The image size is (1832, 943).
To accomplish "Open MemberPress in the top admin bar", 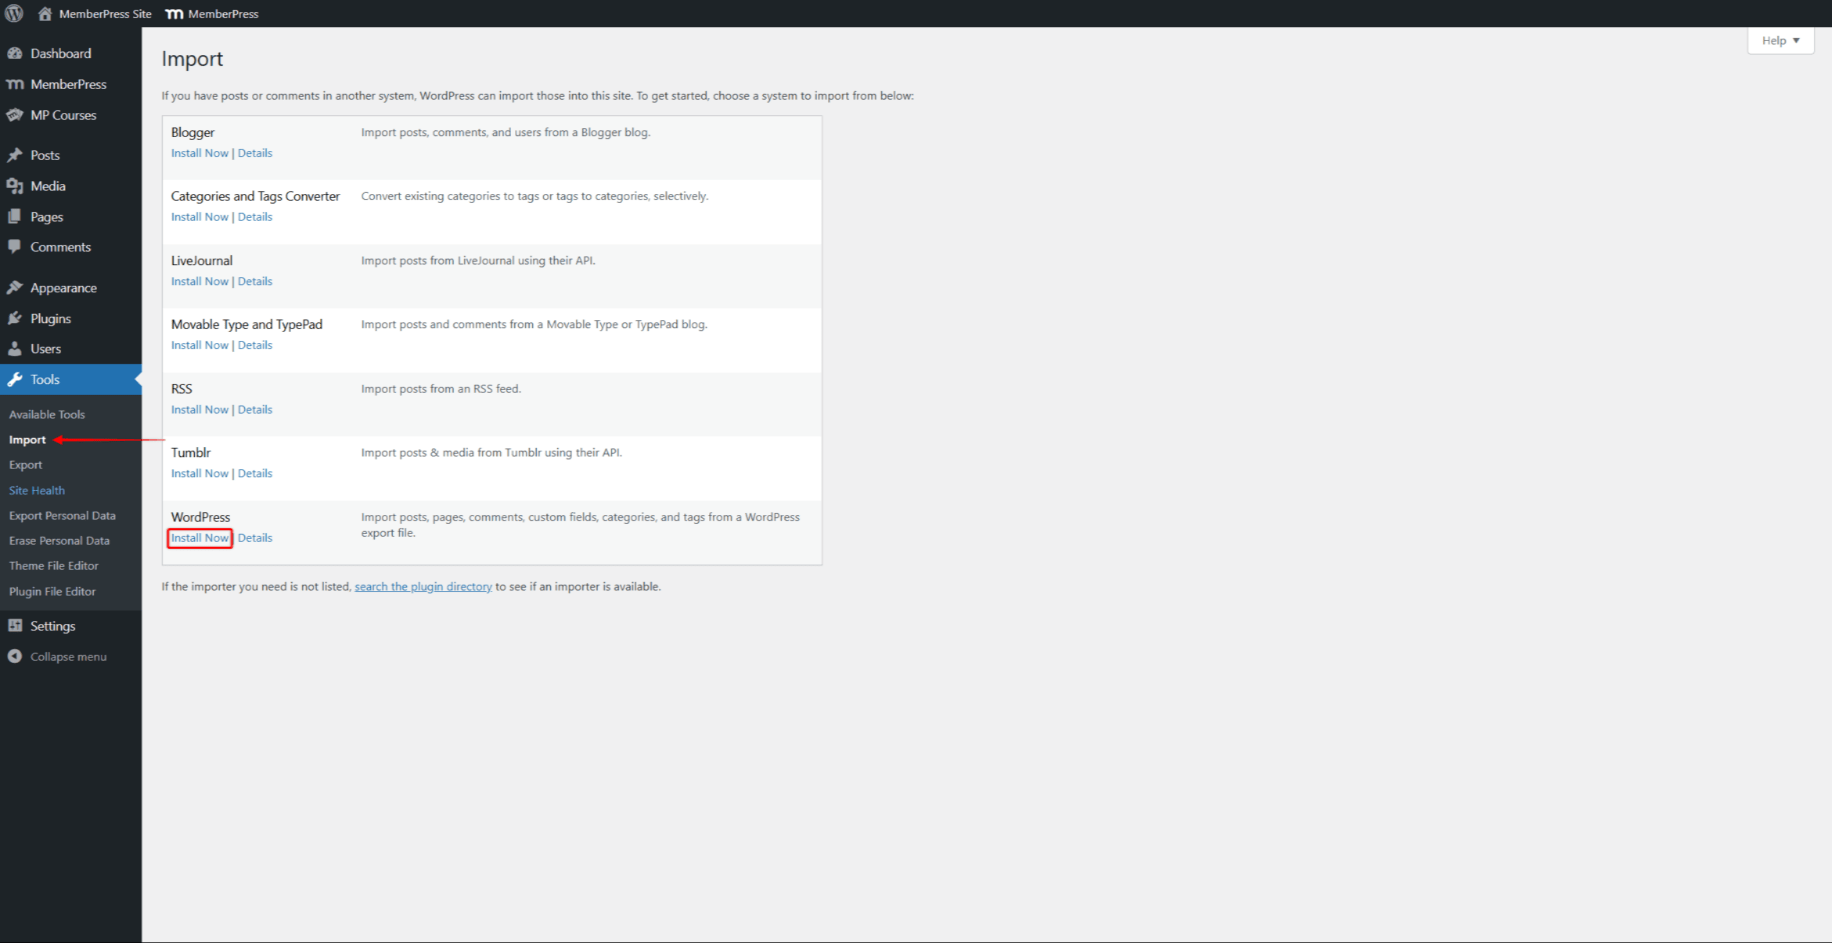I will click(212, 14).
